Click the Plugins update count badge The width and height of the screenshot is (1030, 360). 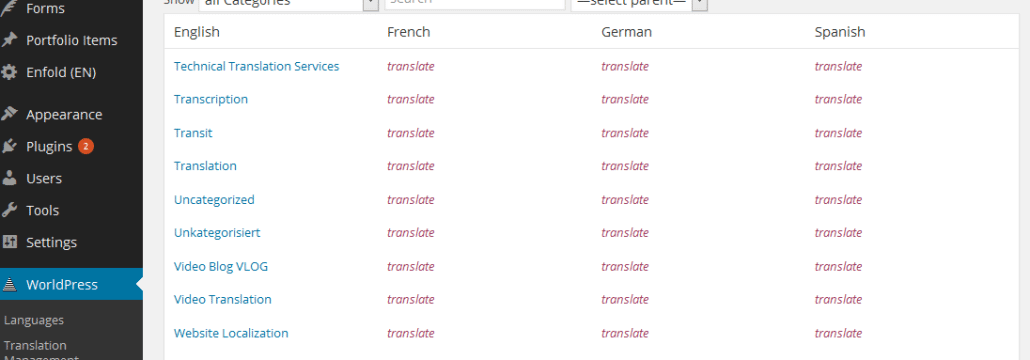[85, 146]
